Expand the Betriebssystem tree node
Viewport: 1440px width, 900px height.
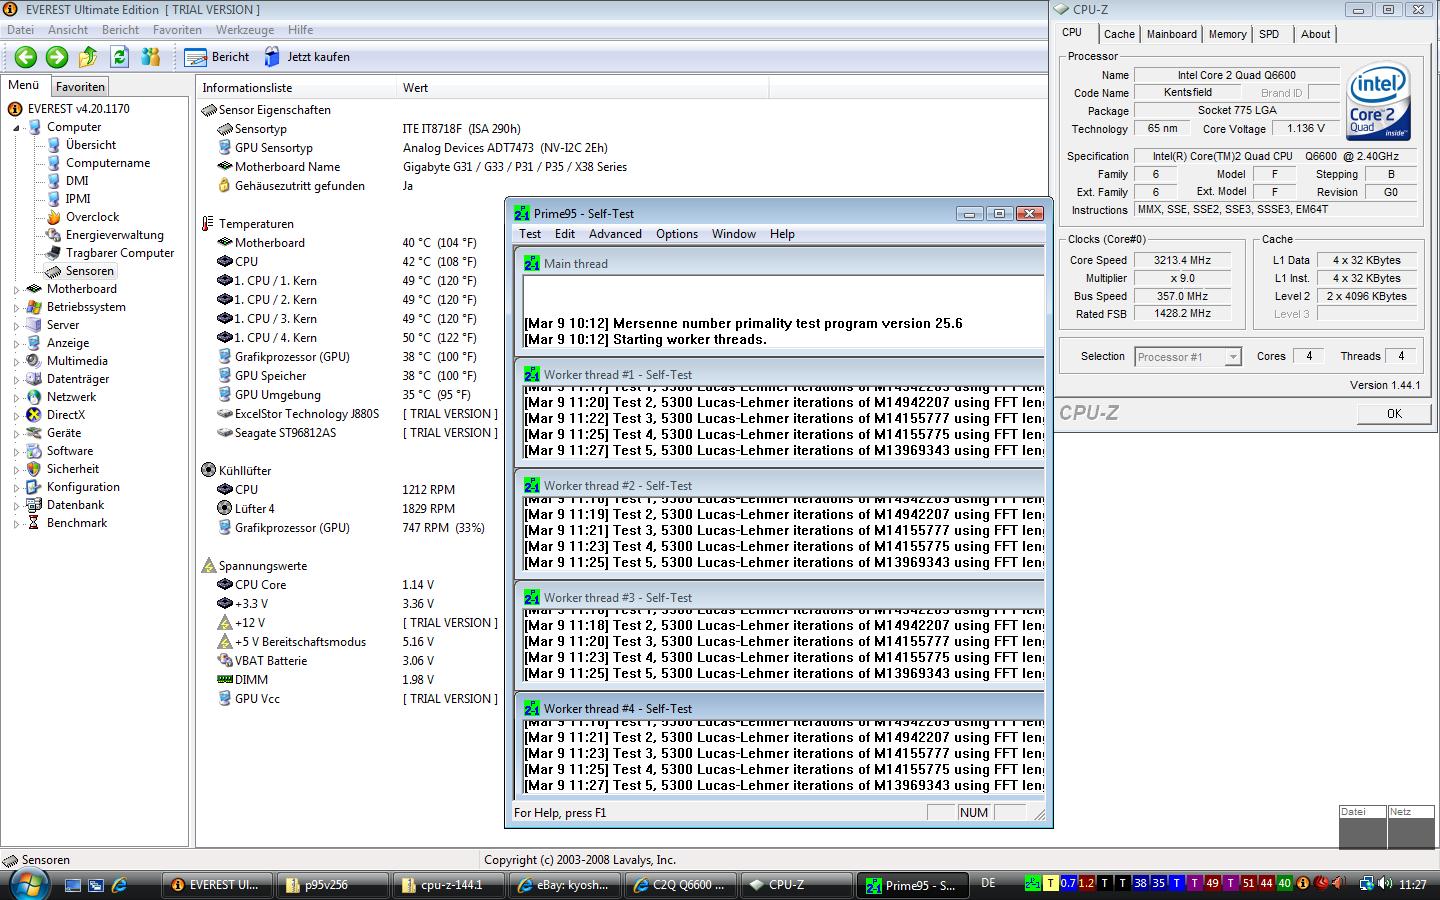(17, 308)
